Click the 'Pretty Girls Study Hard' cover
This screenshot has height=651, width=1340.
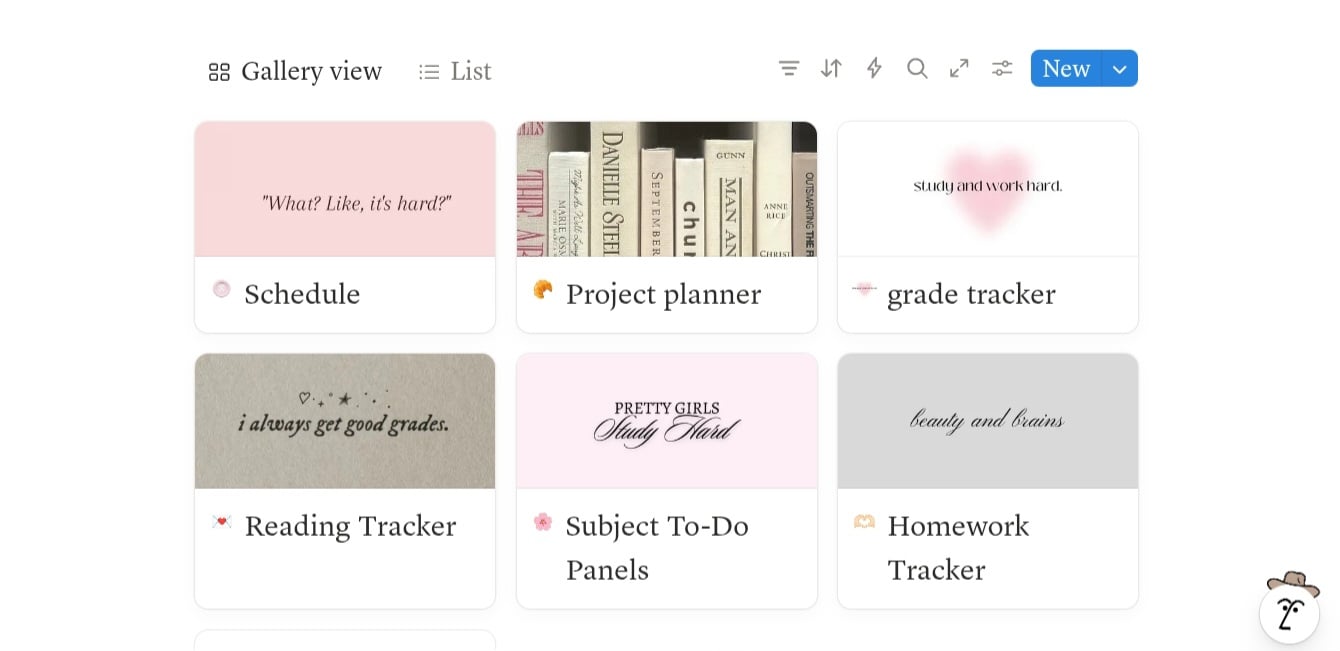(x=667, y=420)
